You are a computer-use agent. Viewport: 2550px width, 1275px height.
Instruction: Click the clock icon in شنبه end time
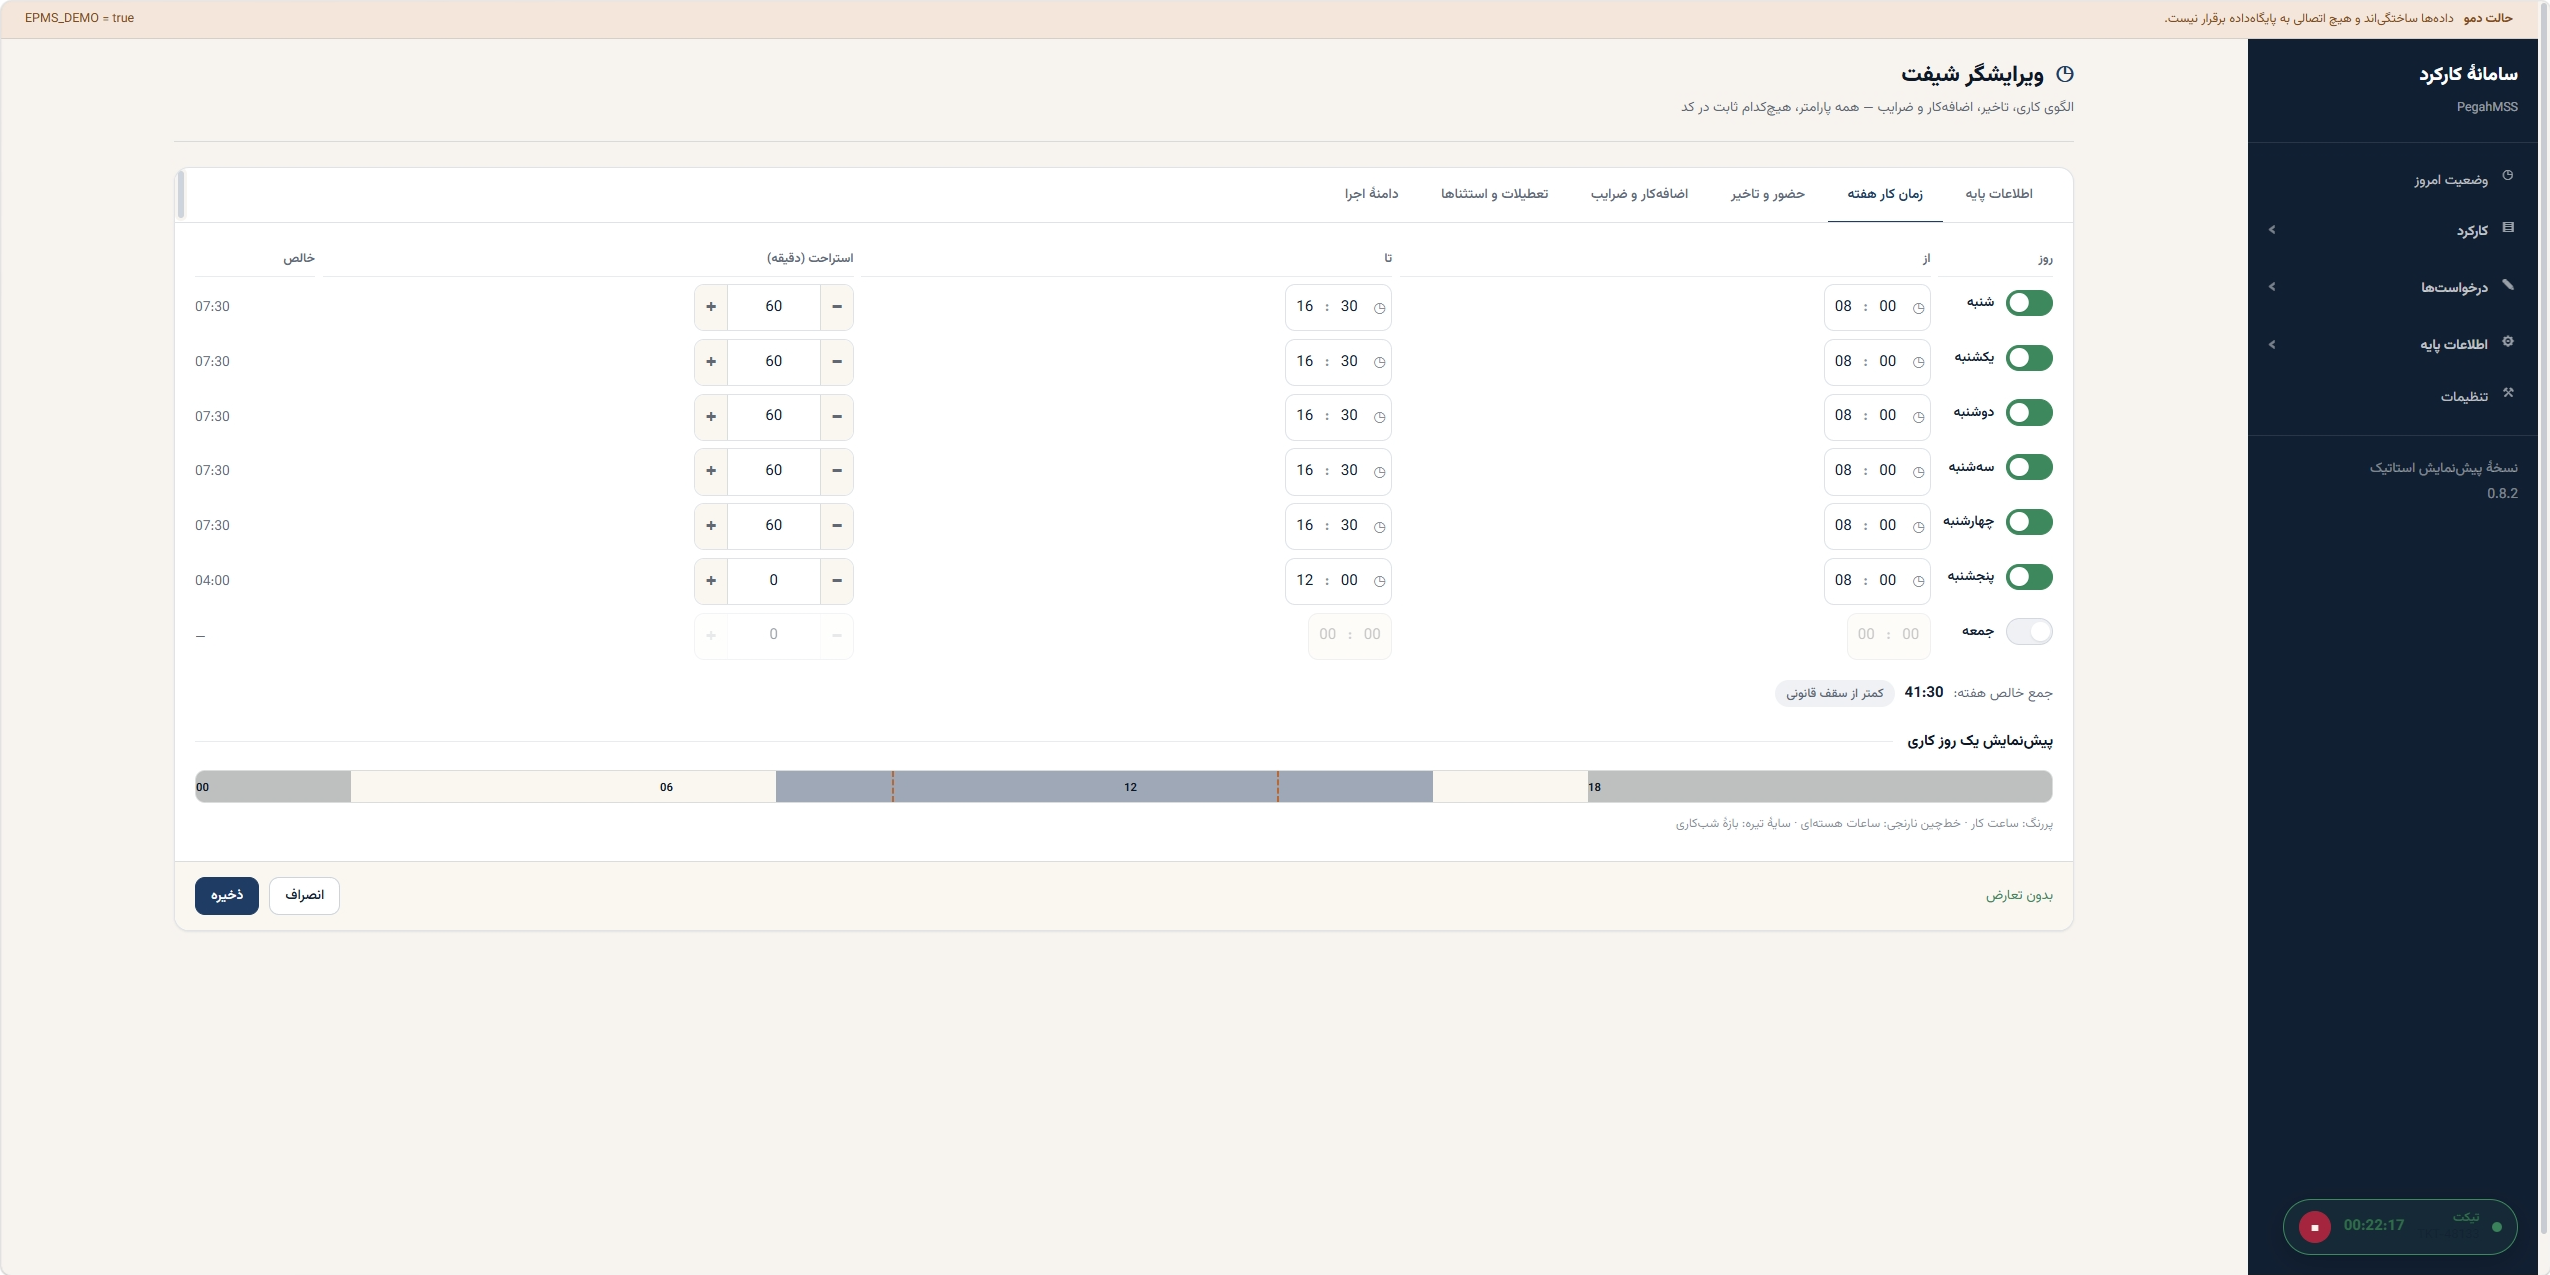coord(1379,308)
